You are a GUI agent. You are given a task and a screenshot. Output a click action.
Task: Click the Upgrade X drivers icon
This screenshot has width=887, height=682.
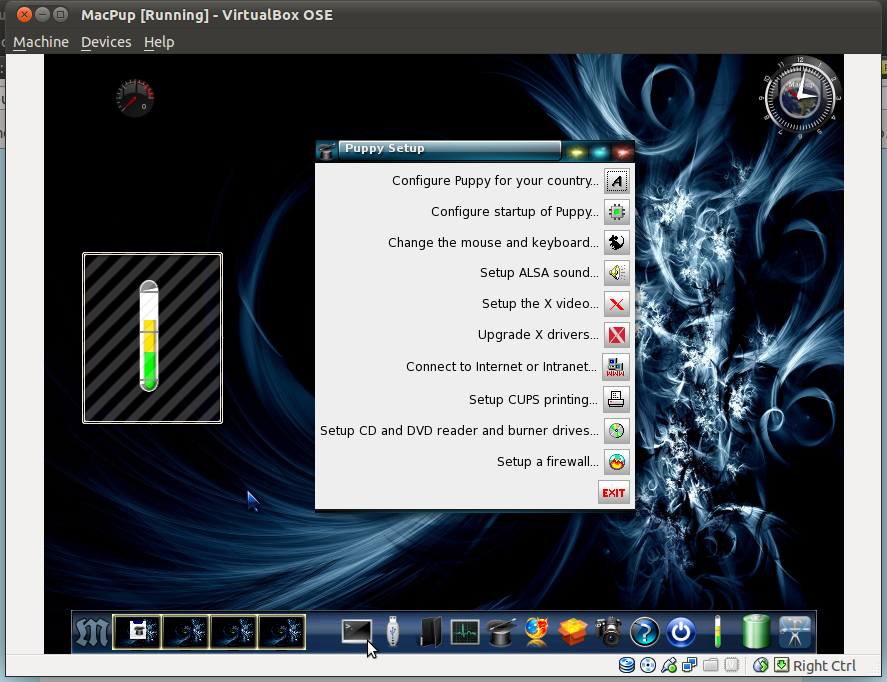(x=614, y=335)
